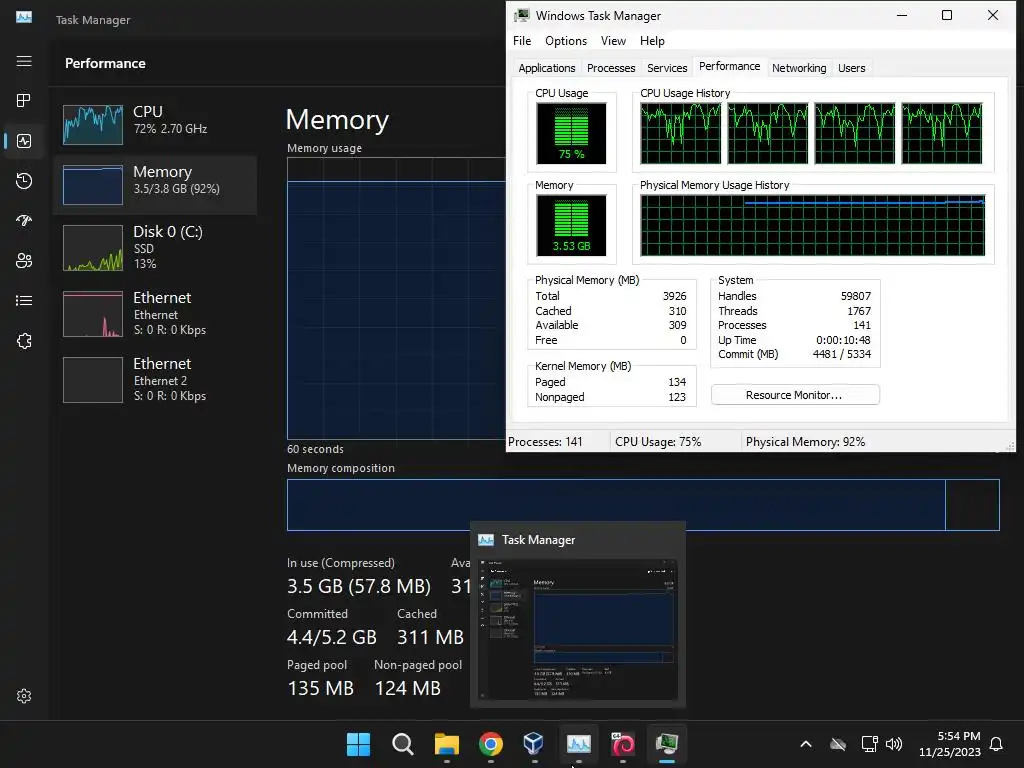Image resolution: width=1024 pixels, height=768 pixels.
Task: Click the classic Task Manager icon in the taskbar
Action: (x=667, y=744)
